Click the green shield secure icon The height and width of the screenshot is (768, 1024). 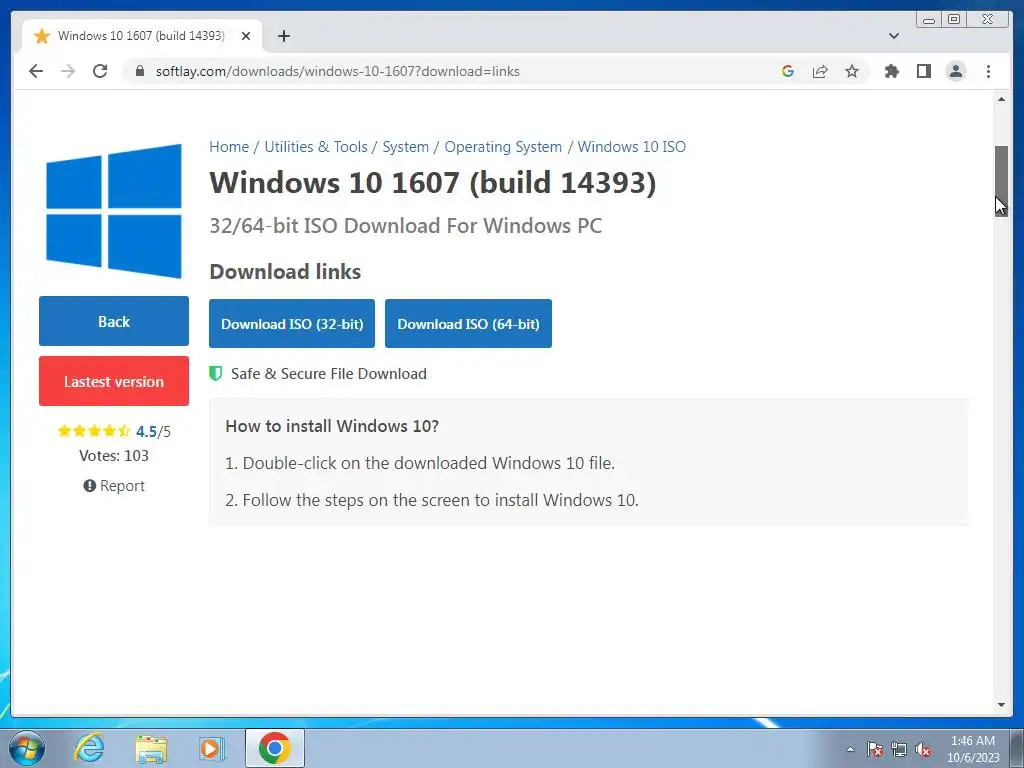216,374
